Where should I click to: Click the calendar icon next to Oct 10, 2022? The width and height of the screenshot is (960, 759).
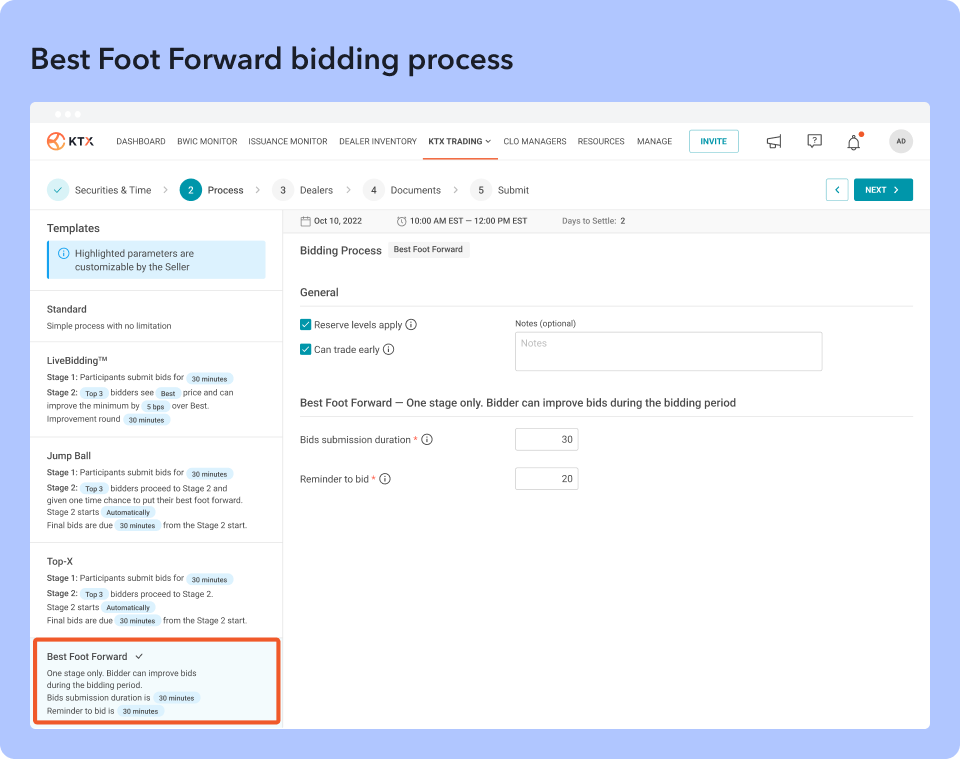(x=306, y=221)
